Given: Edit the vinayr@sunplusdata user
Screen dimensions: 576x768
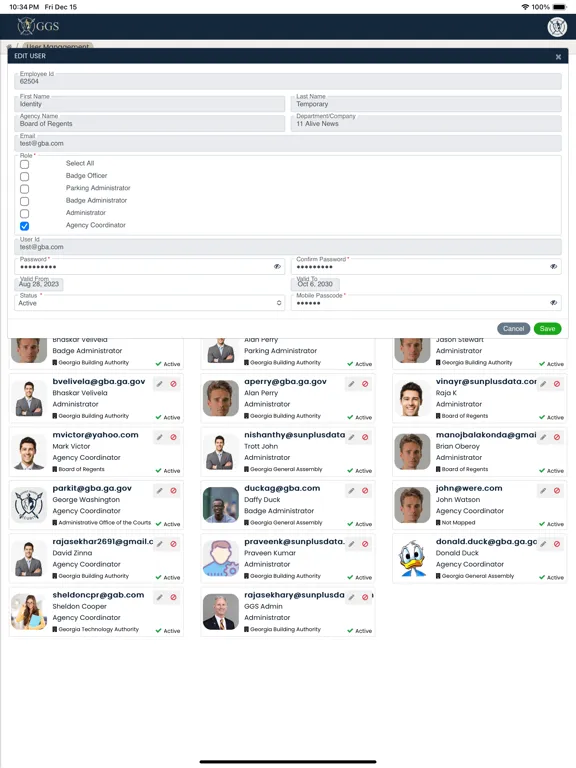Looking at the screenshot, I should point(543,384).
